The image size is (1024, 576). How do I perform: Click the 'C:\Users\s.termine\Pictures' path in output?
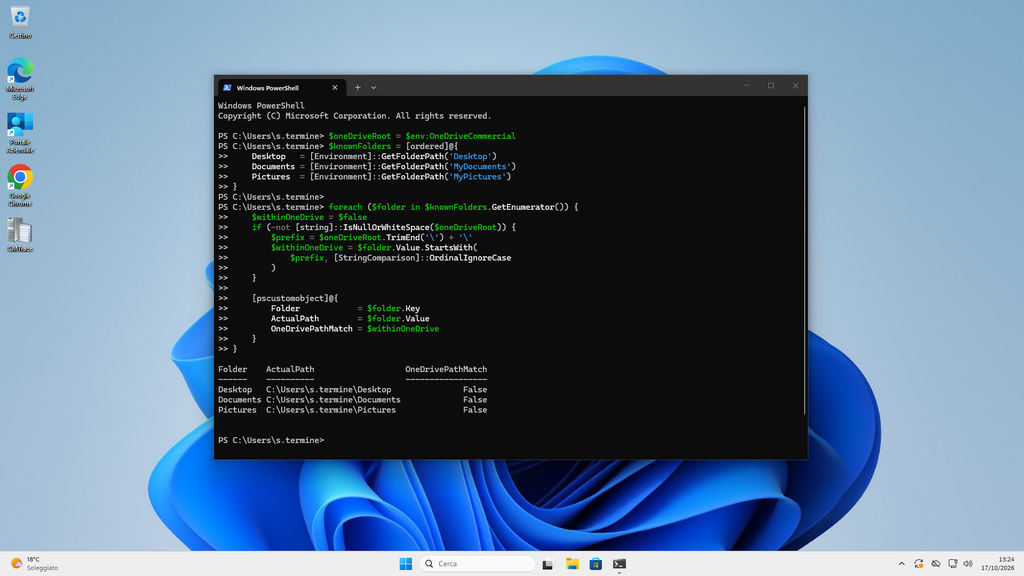[330, 410]
